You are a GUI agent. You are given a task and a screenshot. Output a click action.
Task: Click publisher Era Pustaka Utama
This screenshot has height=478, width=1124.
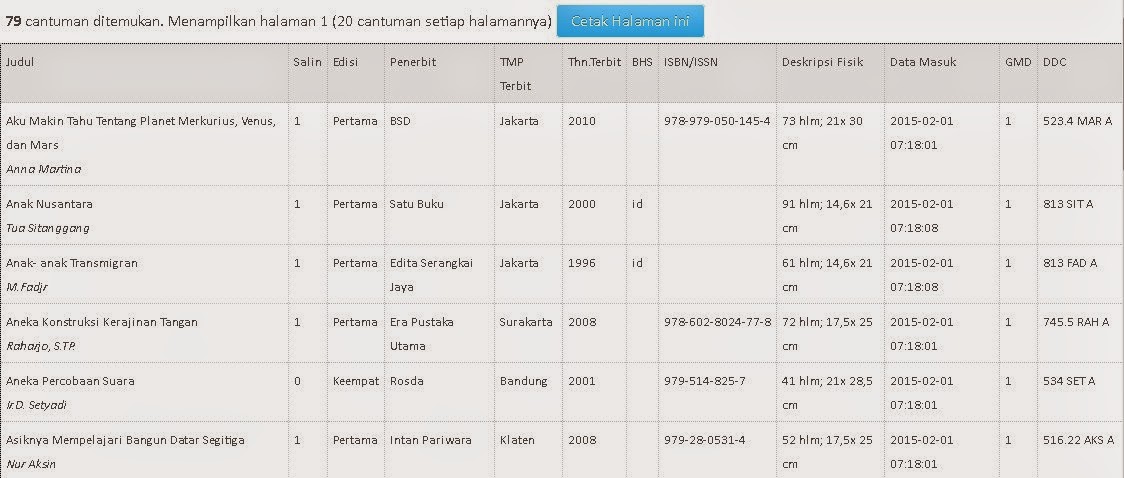(x=422, y=334)
